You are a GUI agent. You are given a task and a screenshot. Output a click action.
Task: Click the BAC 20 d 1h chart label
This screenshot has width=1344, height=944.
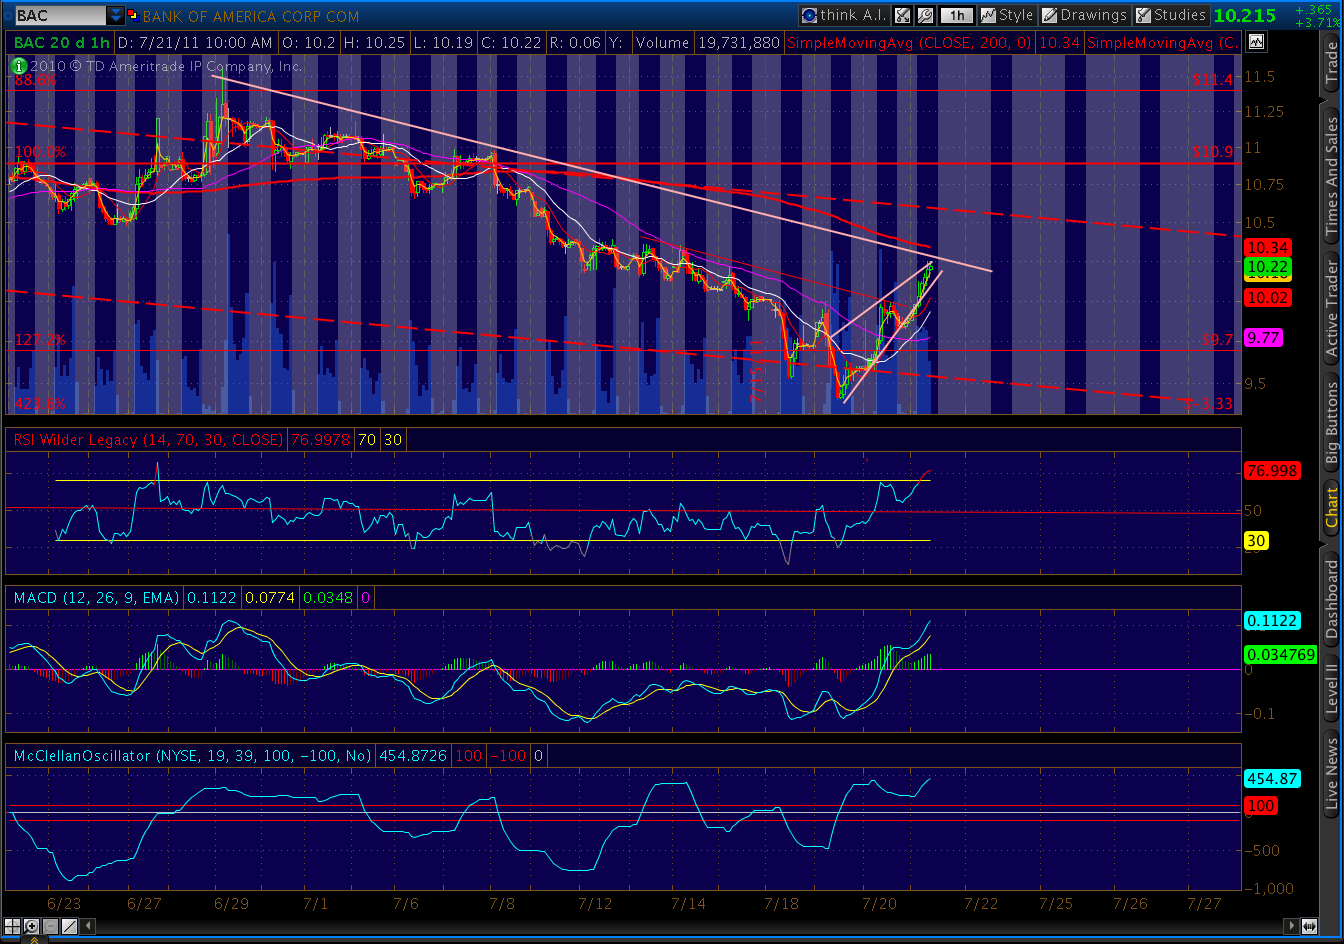tap(63, 43)
